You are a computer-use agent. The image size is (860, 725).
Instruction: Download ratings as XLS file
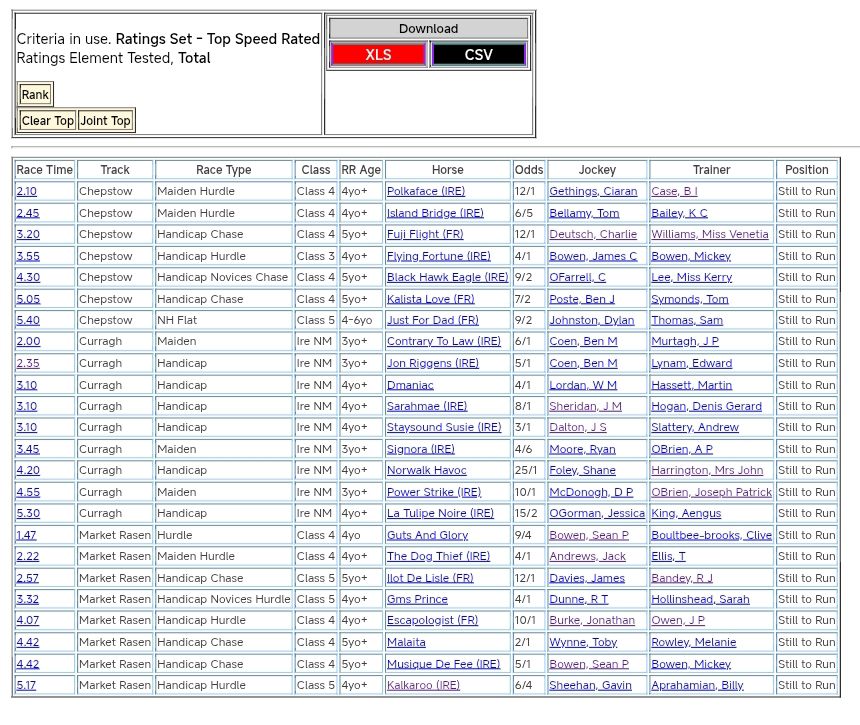(378, 55)
